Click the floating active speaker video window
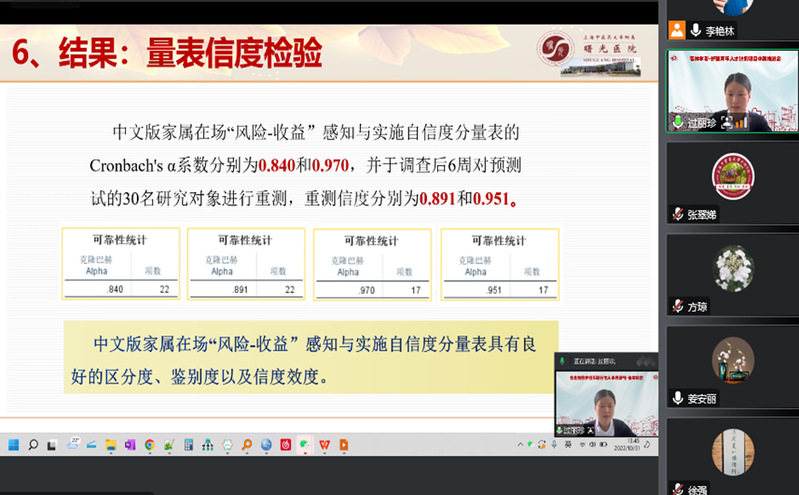The width and height of the screenshot is (799, 495). point(606,400)
